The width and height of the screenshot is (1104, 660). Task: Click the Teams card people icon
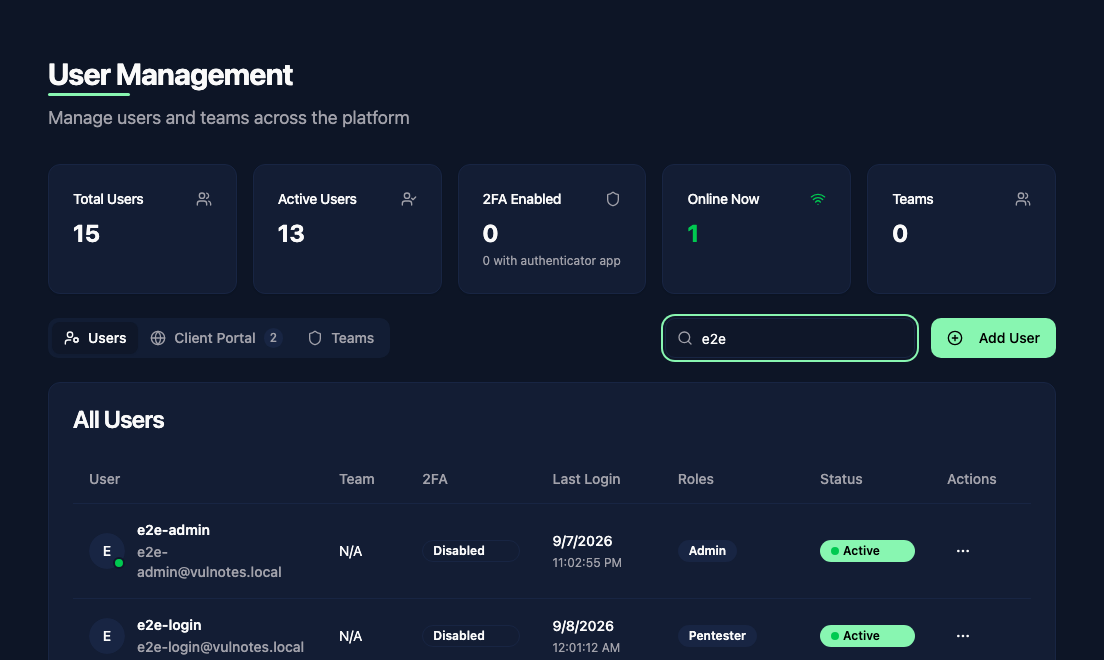(1023, 199)
